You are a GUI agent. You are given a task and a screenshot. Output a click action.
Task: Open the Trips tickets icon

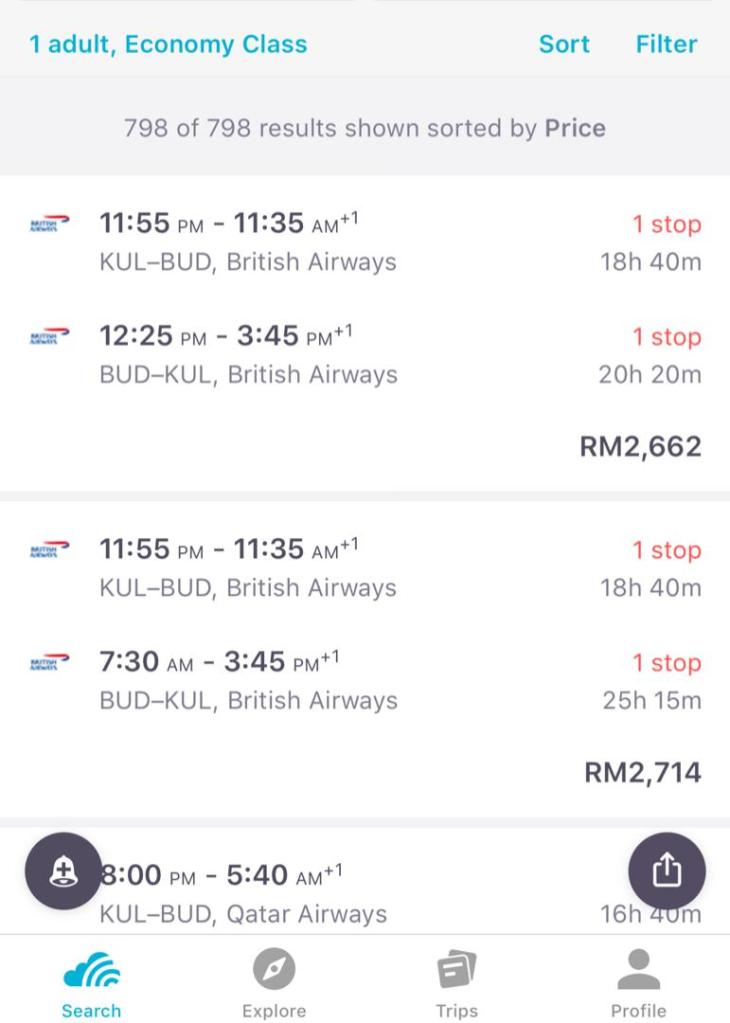(456, 969)
